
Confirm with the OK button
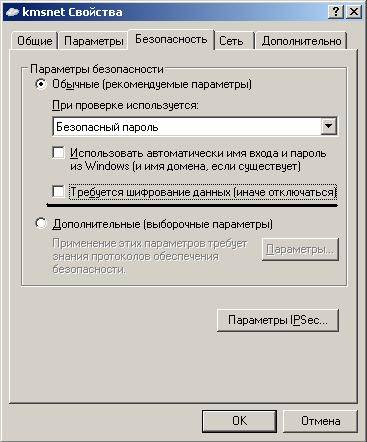point(239,421)
